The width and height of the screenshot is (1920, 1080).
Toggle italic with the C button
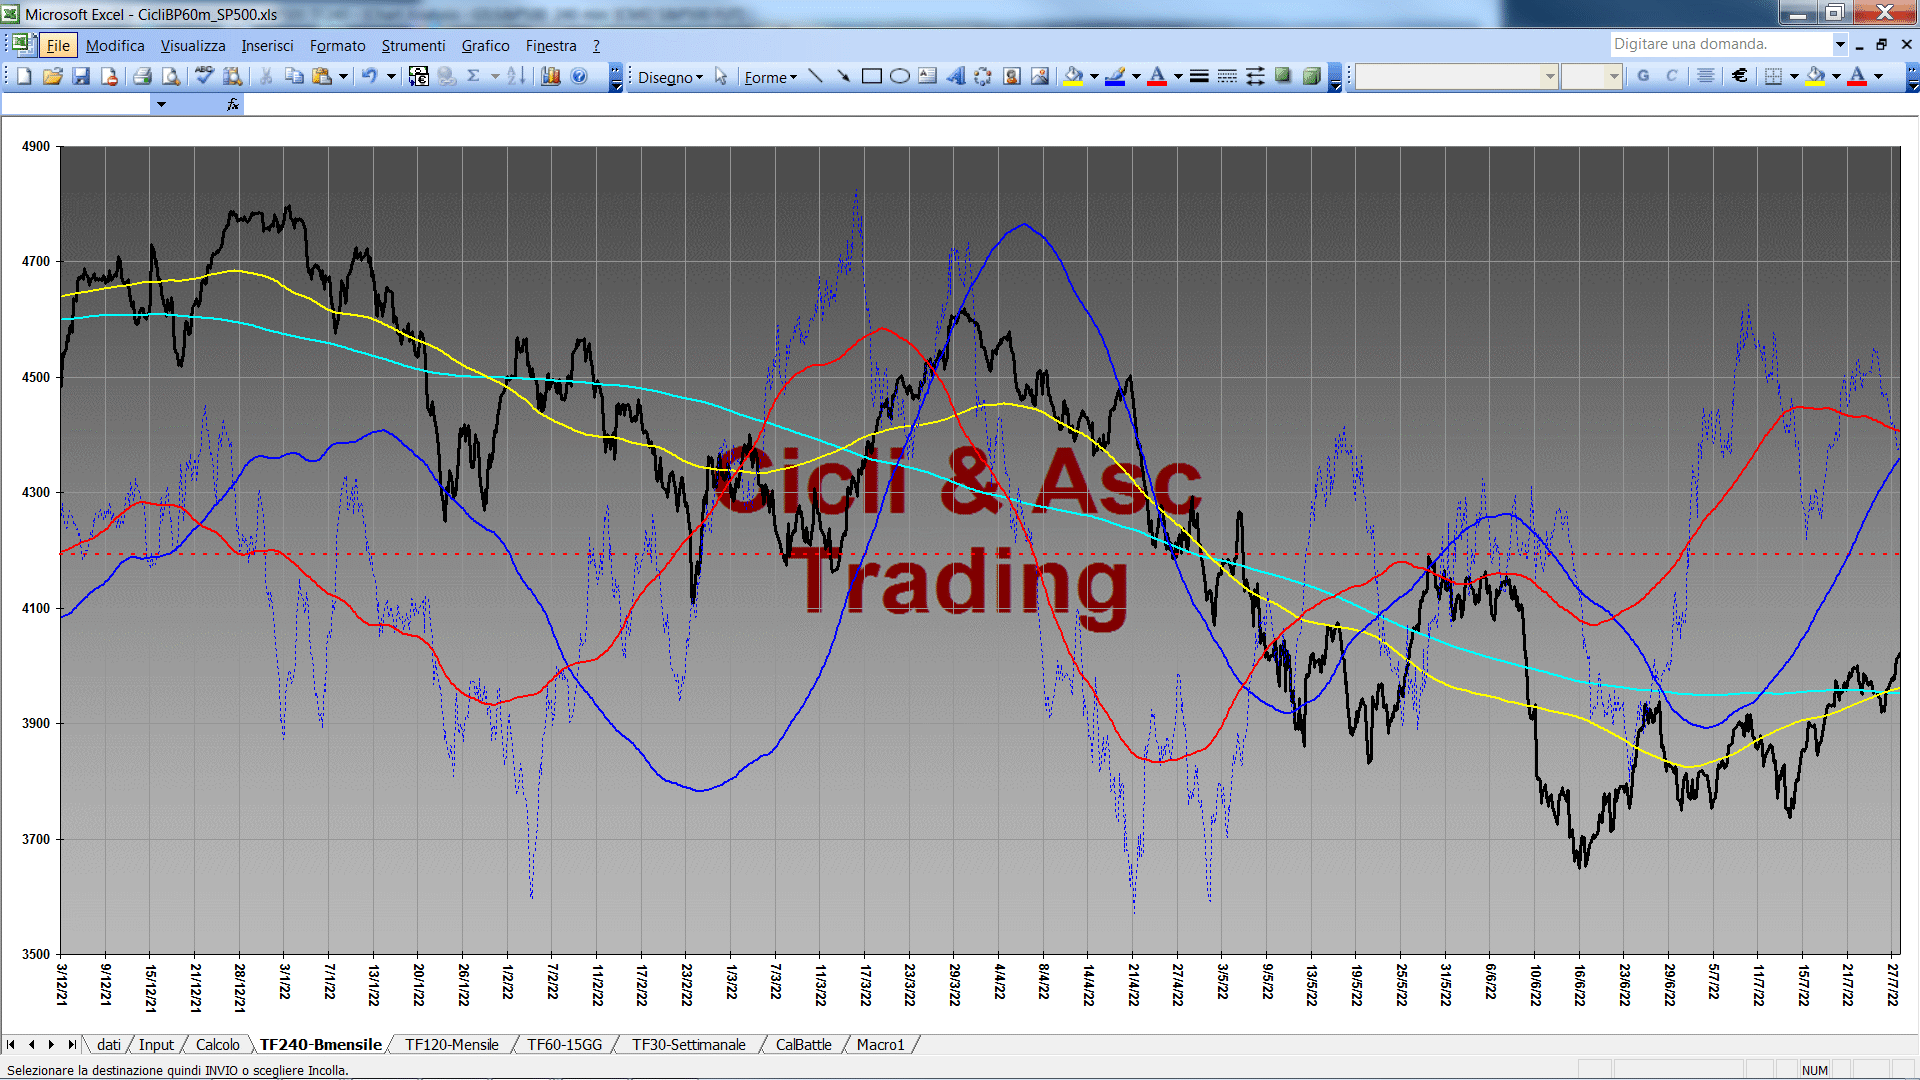1671,77
